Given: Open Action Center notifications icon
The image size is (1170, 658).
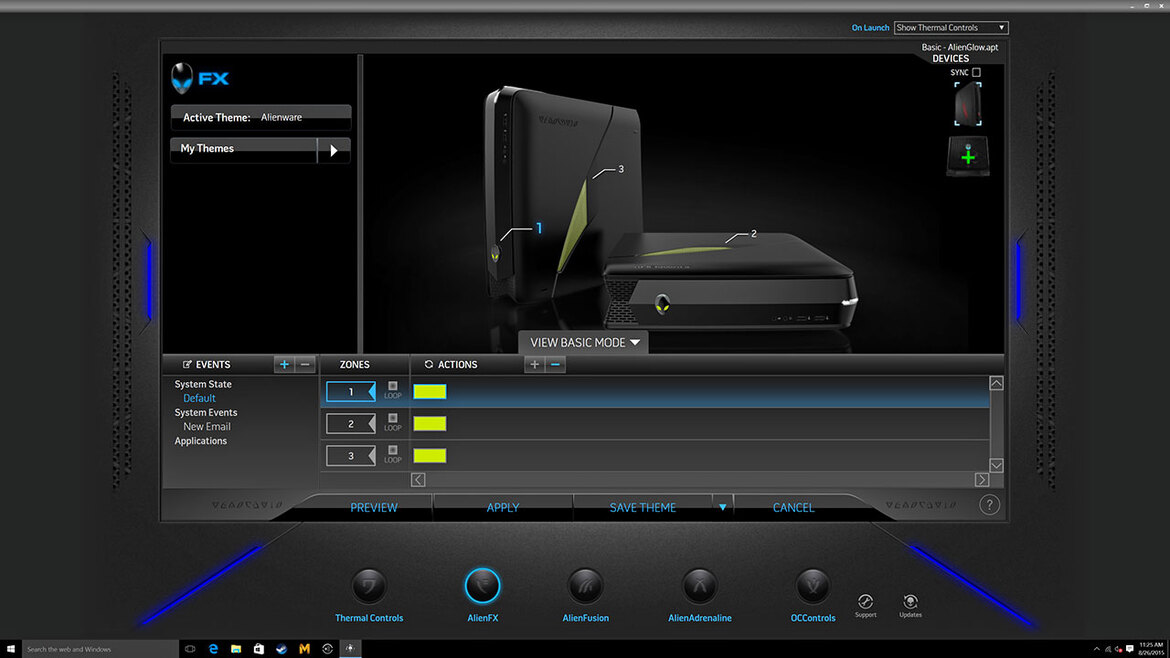Looking at the screenshot, I should point(1130,649).
